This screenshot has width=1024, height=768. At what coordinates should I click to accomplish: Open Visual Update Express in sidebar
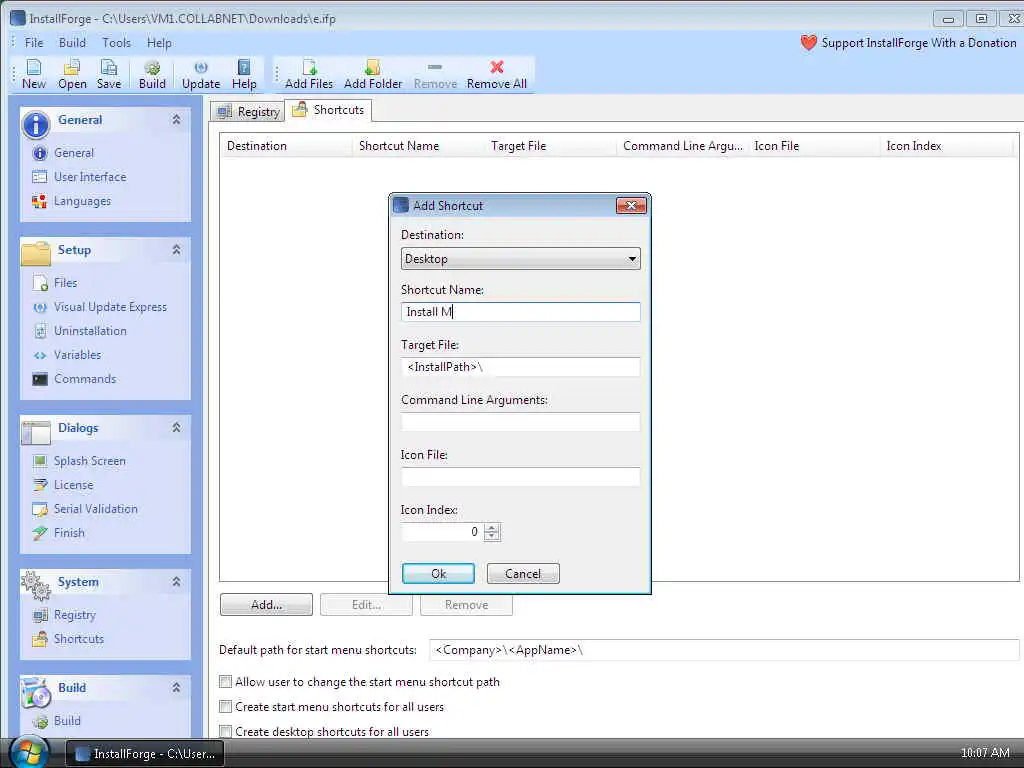[99, 307]
